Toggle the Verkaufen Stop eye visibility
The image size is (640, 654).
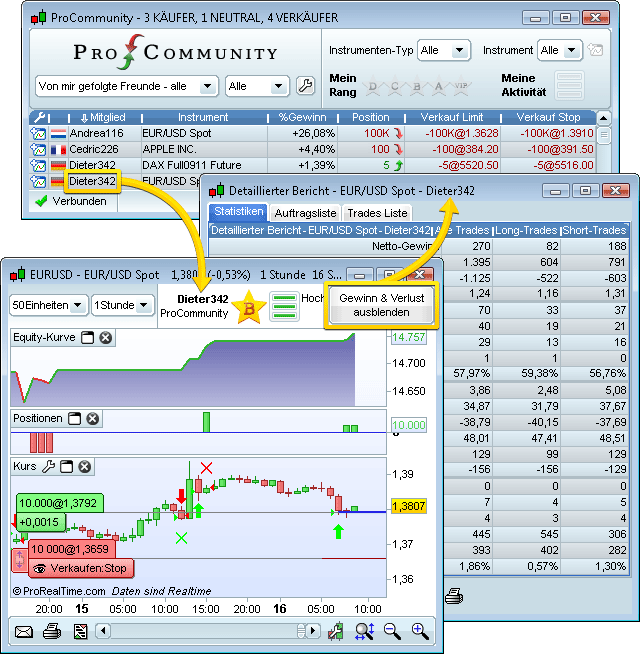click(39, 568)
